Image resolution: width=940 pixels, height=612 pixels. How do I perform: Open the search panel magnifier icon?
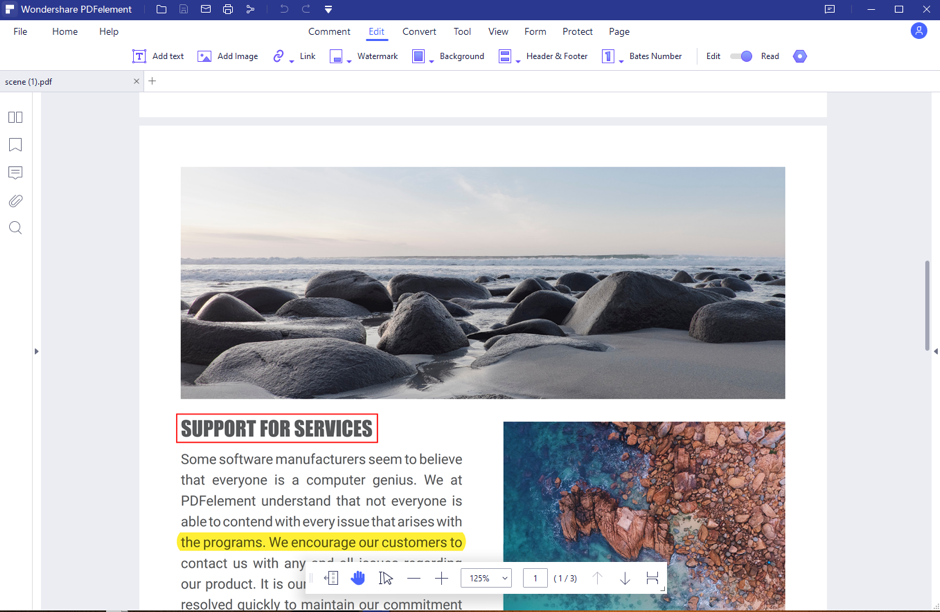(15, 228)
